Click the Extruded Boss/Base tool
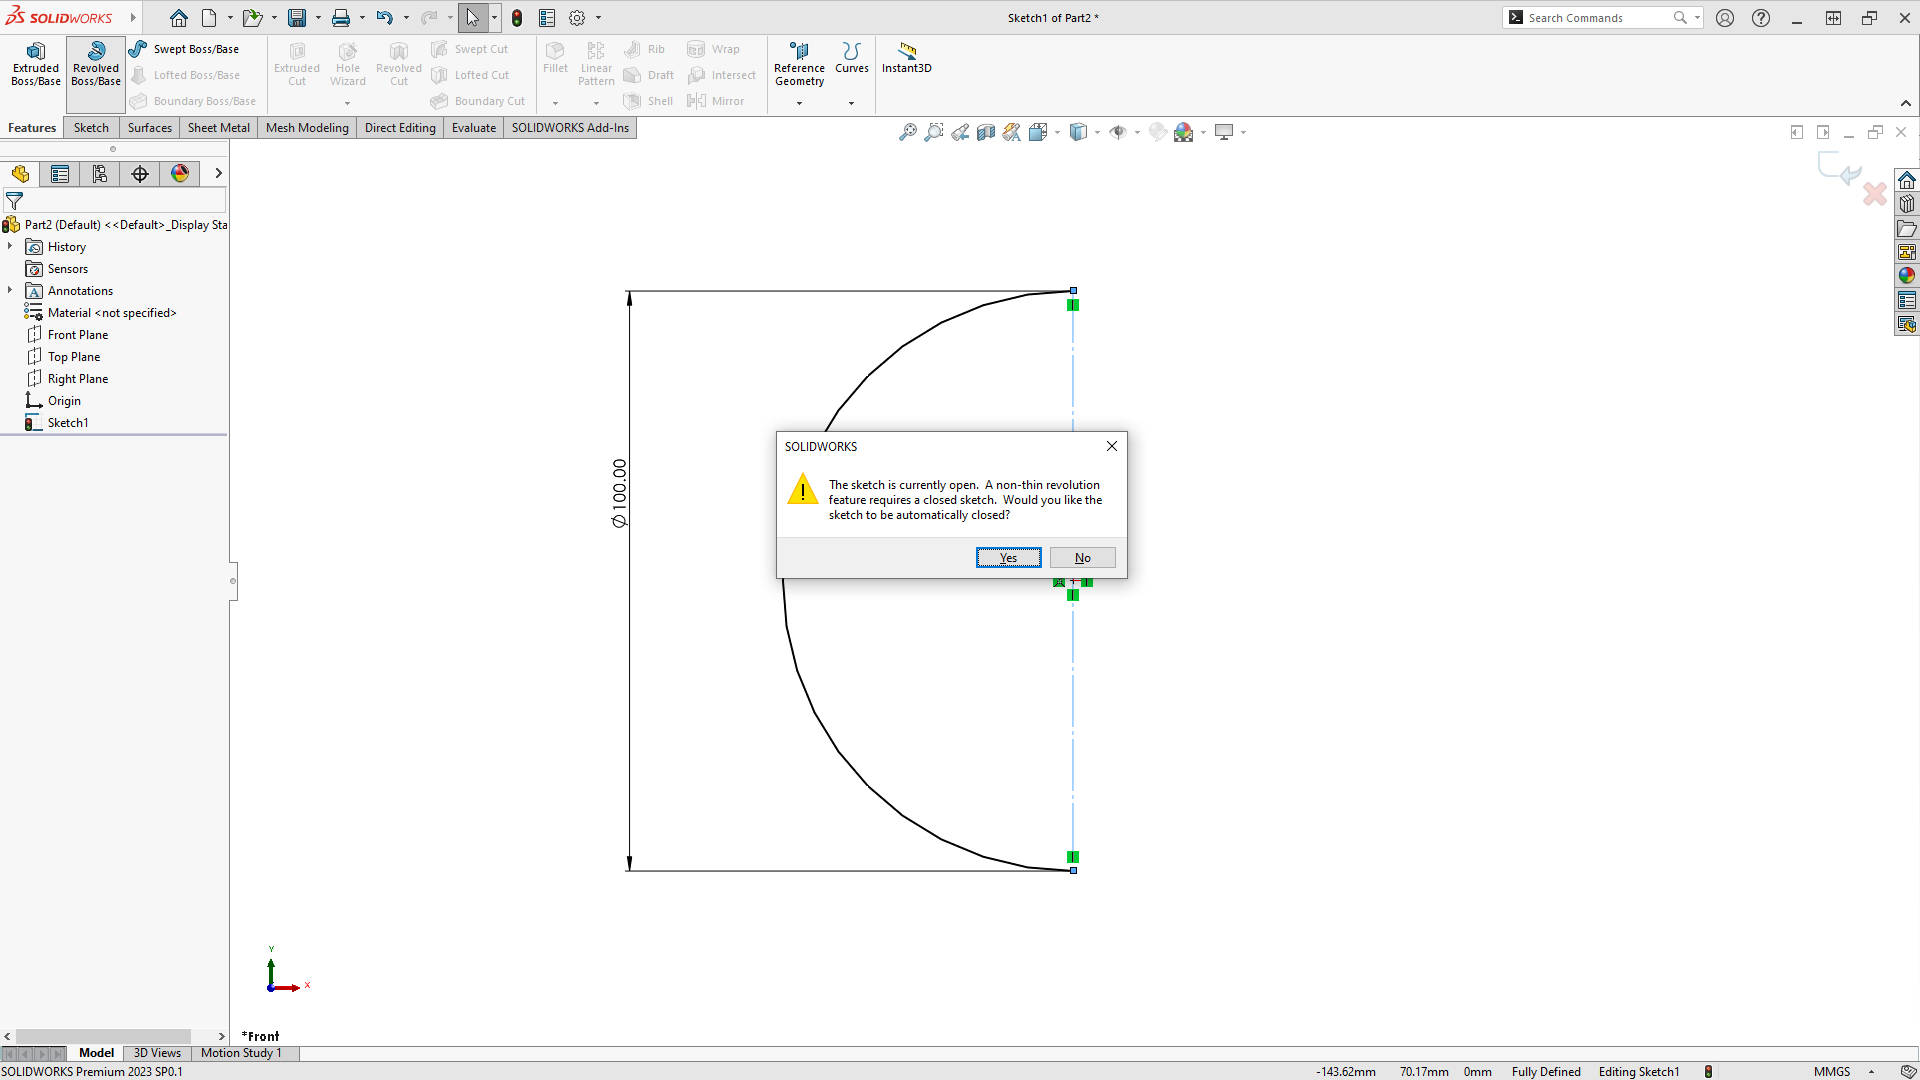The height and width of the screenshot is (1080, 1920). point(36,64)
